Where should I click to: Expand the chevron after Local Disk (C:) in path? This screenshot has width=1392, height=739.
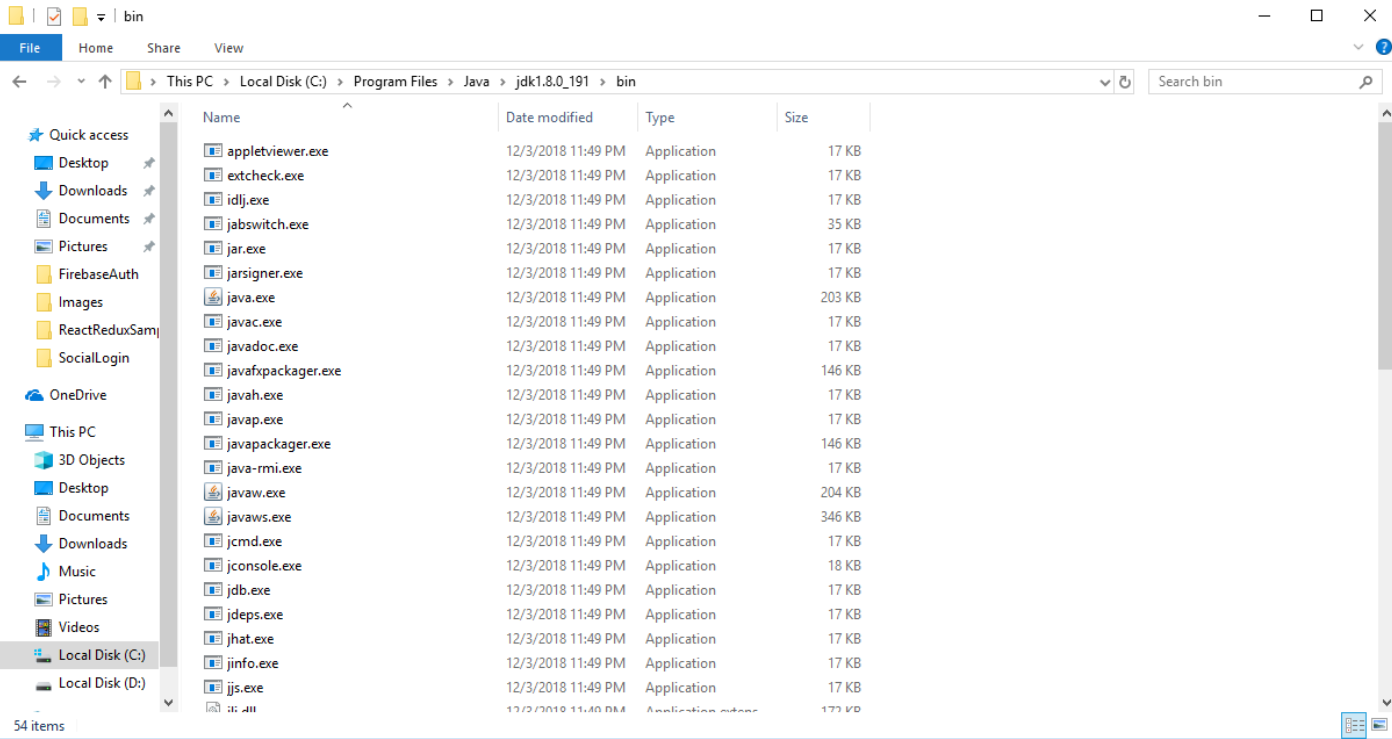click(x=340, y=82)
